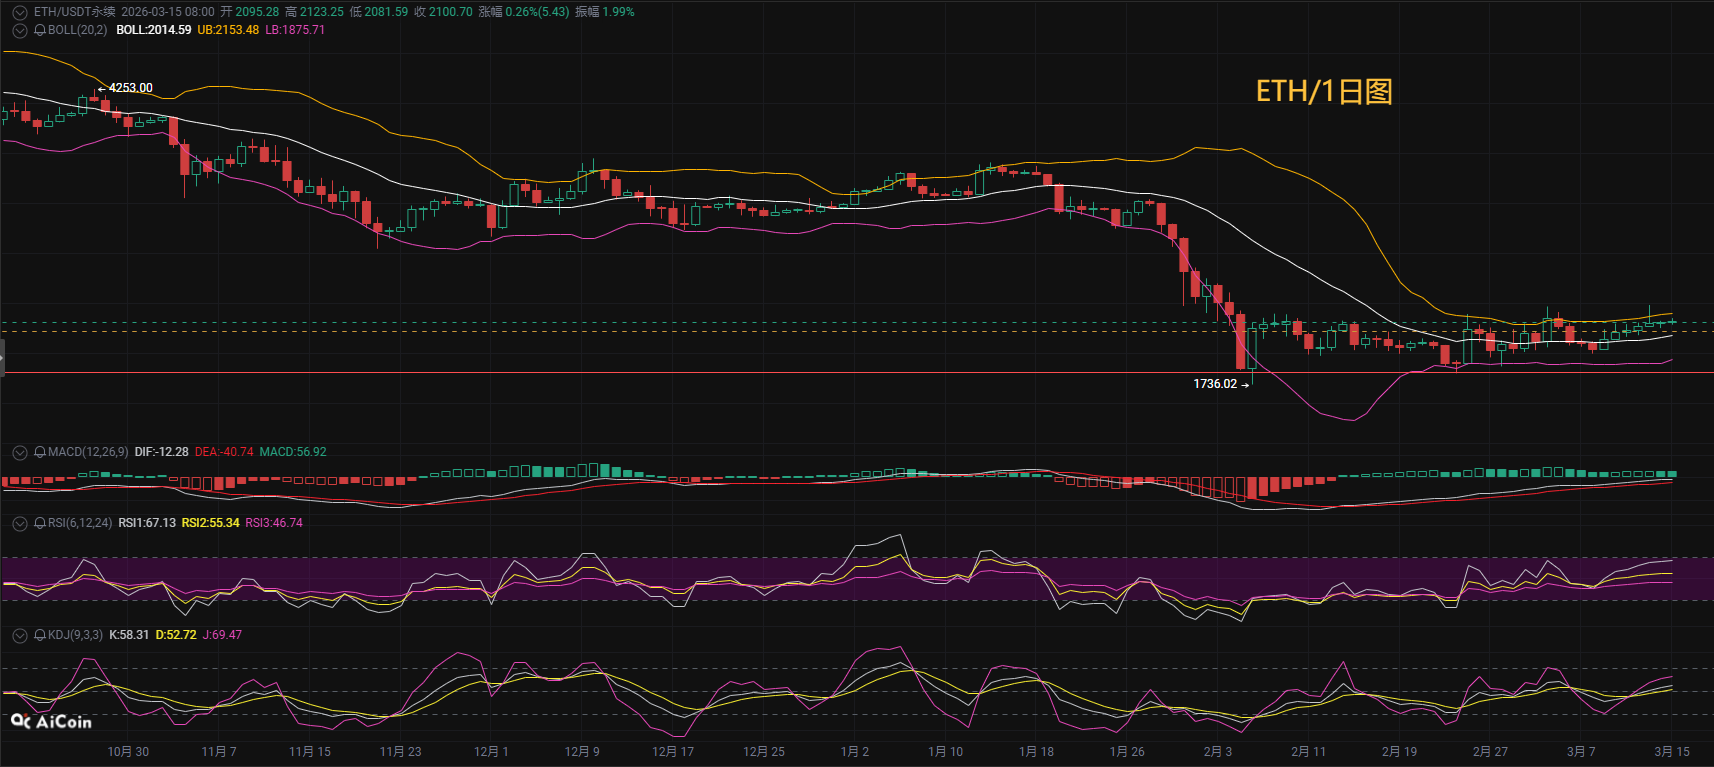Click the 4253.00 high price marker
This screenshot has width=1714, height=767.
tap(130, 88)
